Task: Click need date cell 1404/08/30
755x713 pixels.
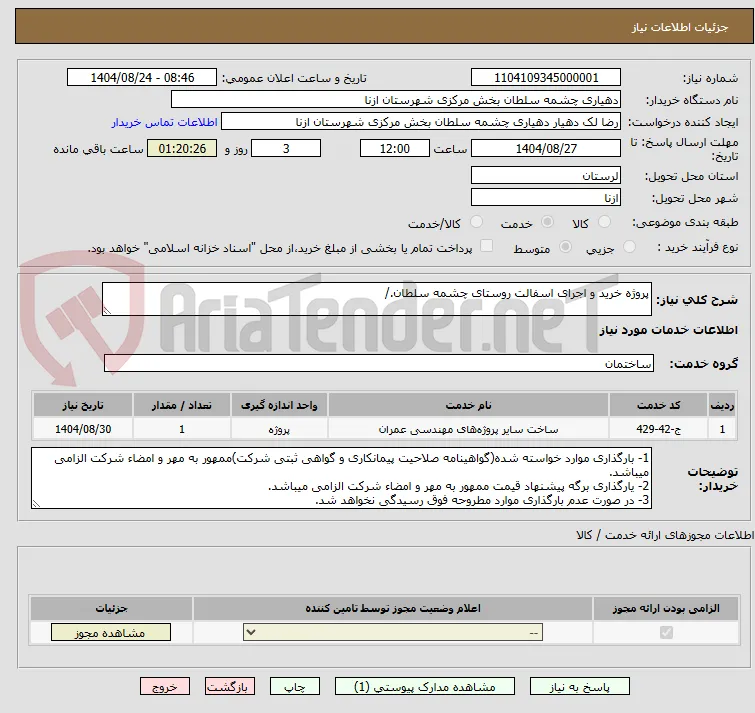Action: pos(83,429)
